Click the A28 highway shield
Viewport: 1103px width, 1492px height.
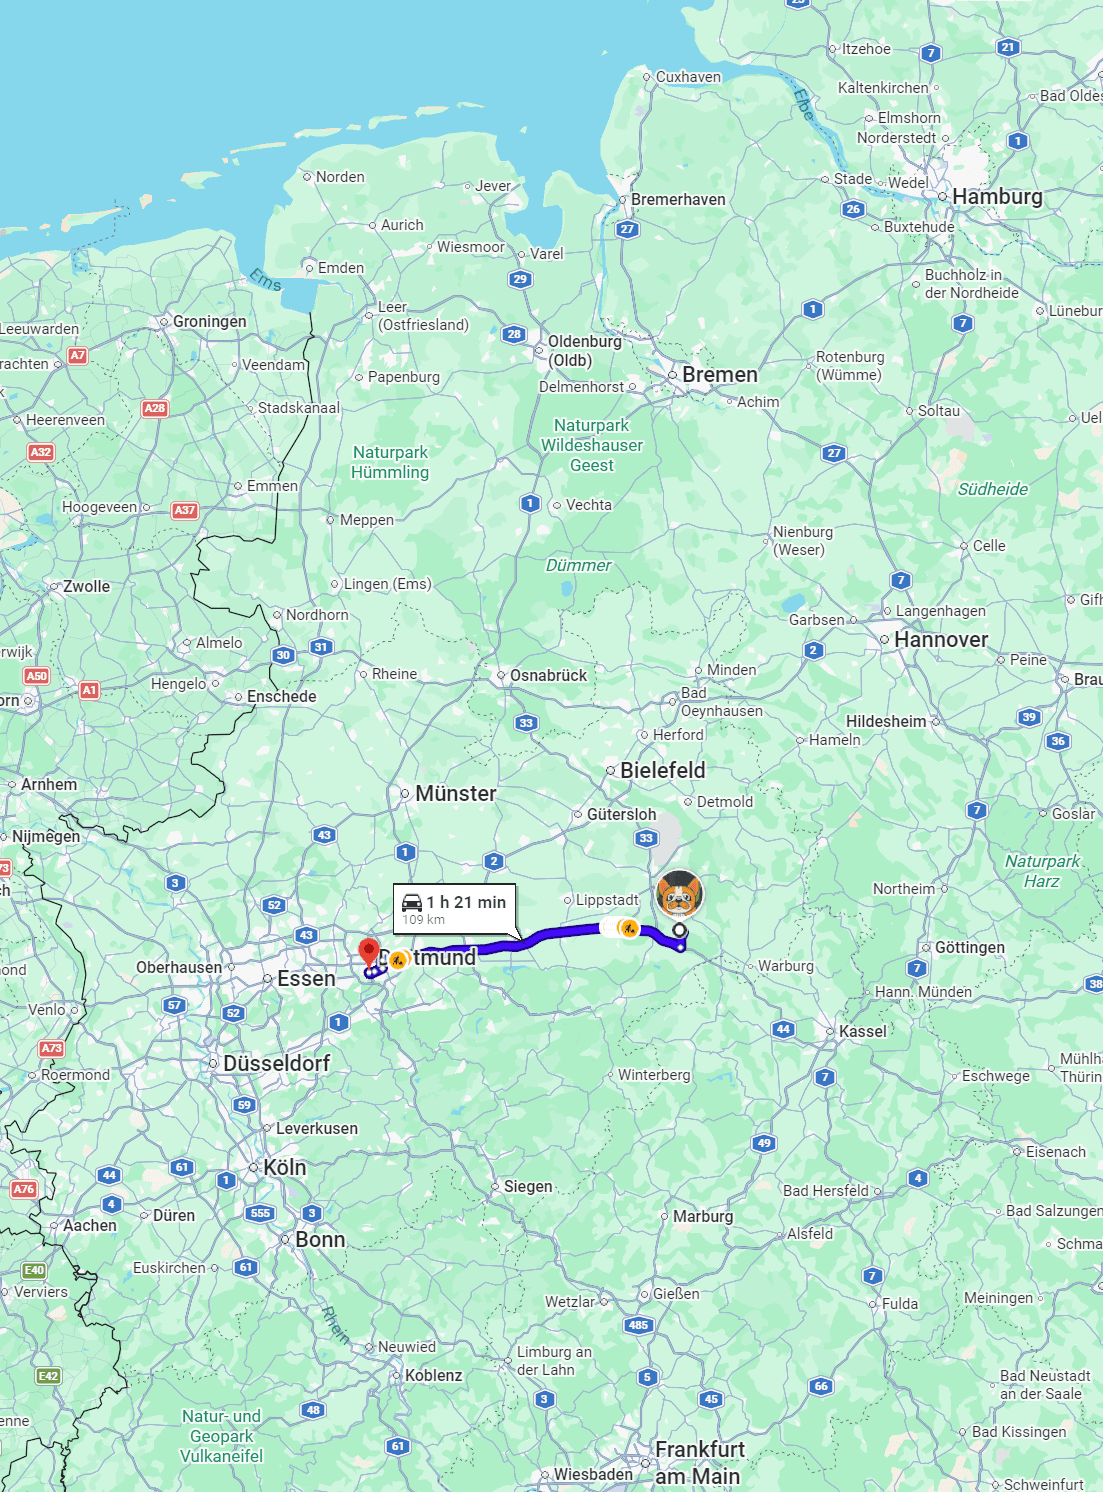[x=154, y=408]
